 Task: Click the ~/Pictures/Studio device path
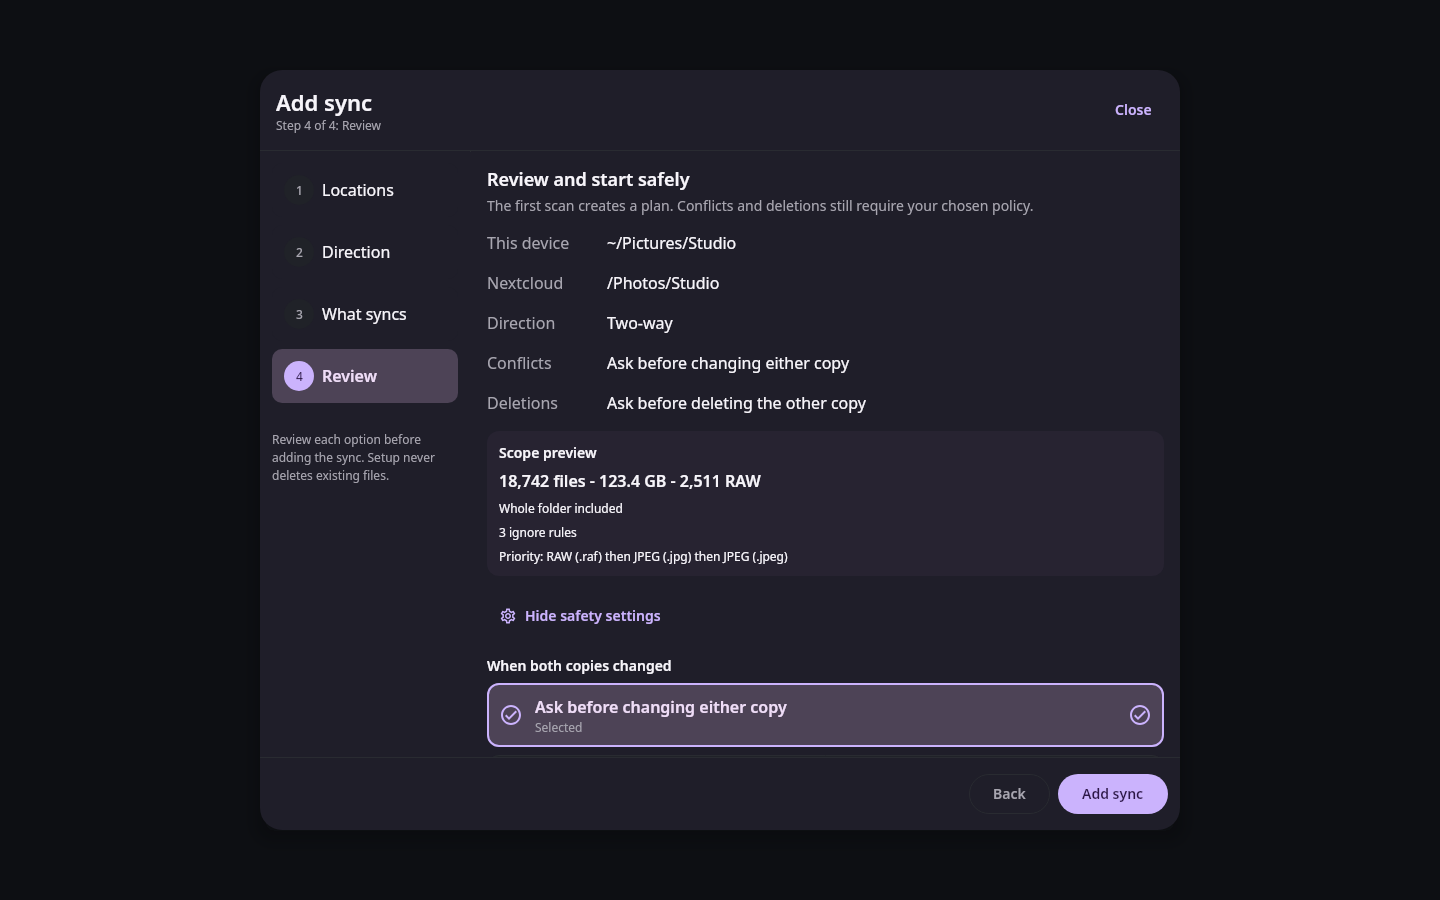(x=671, y=243)
